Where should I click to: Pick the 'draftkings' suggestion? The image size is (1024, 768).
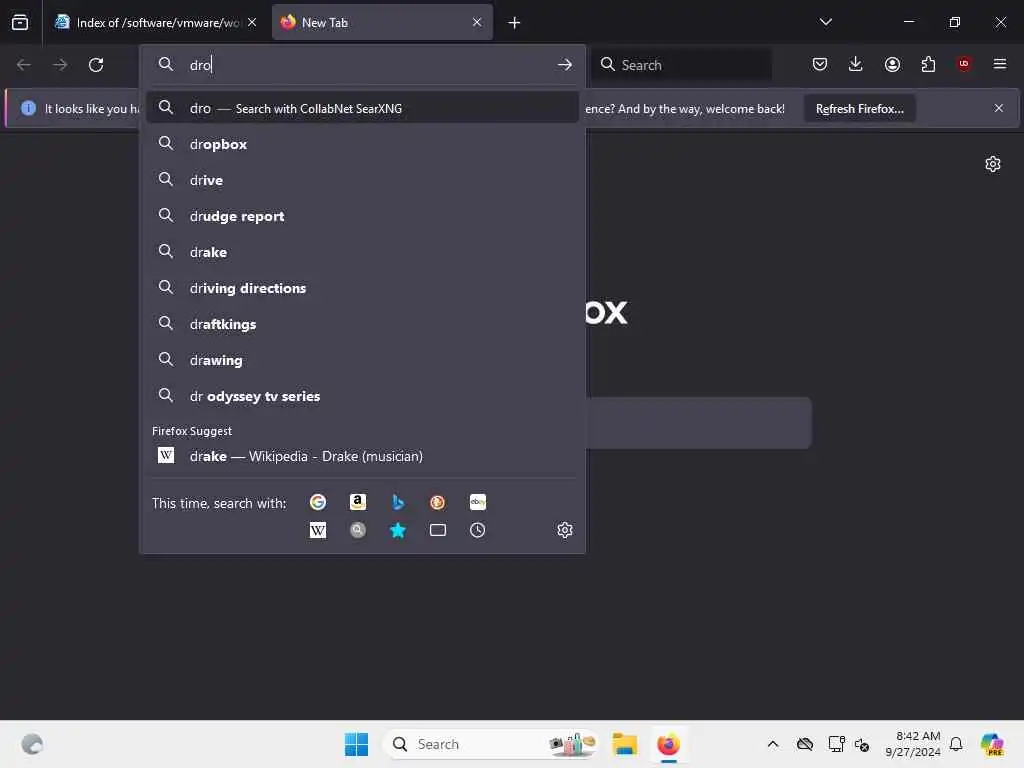point(362,323)
